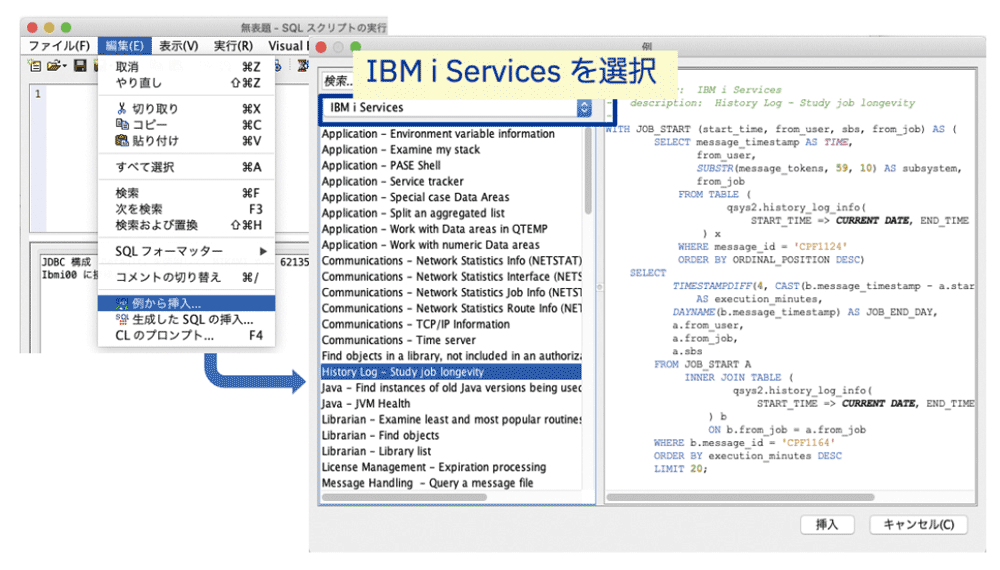Image resolution: width=1000 pixels, height=570 pixels.
Task: Click the hourglass icon in the toolbar
Action: 303,66
